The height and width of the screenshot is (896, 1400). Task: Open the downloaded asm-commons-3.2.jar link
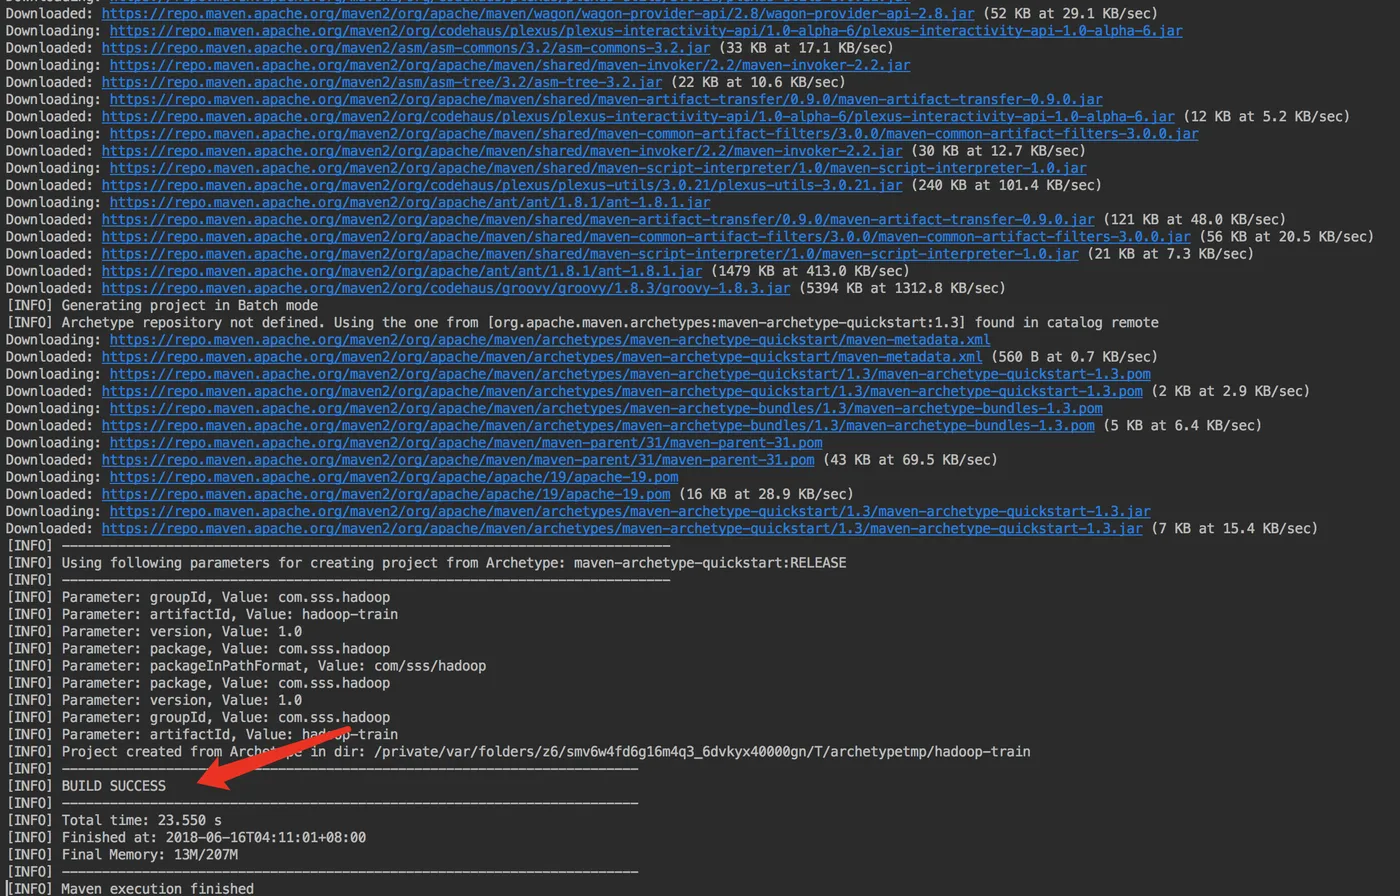[406, 47]
